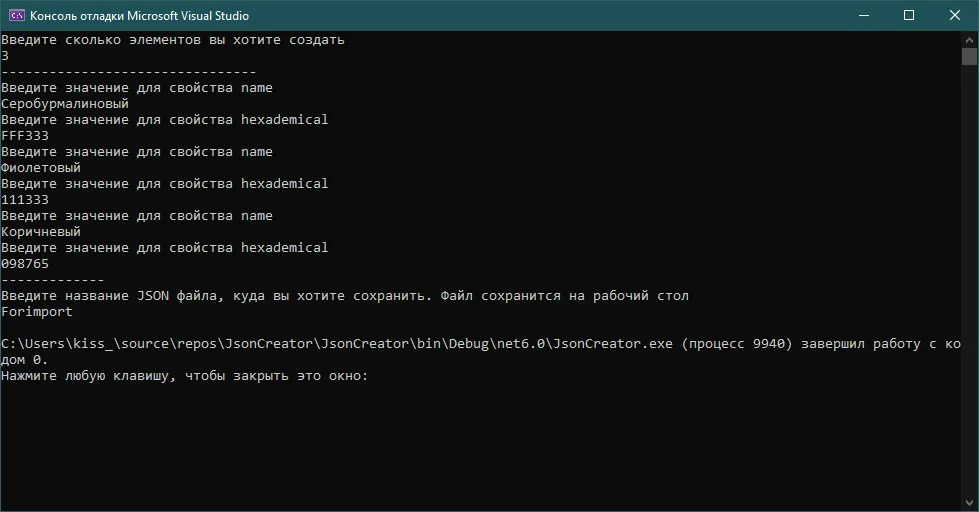This screenshot has height=512, width=979.
Task: Click the text 'Серобурмалиновый'
Action: [x=65, y=104]
